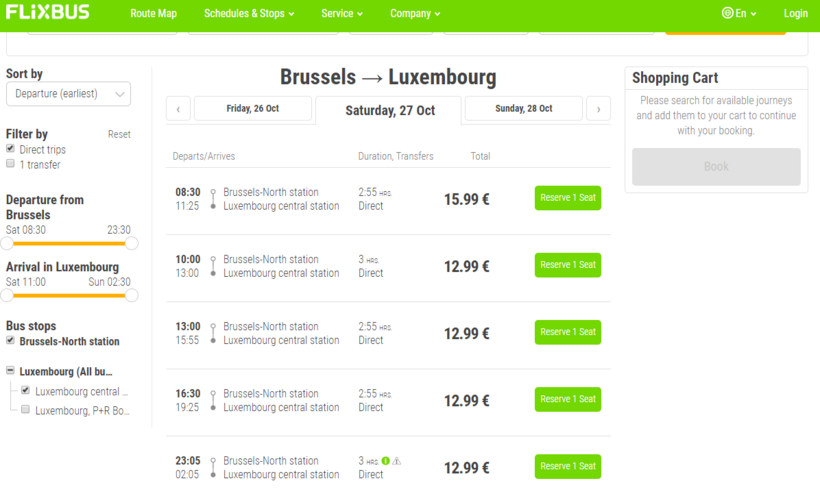The height and width of the screenshot is (494, 820).
Task: Click the warning triangle icon on 23:05 trip
Action: [397, 461]
